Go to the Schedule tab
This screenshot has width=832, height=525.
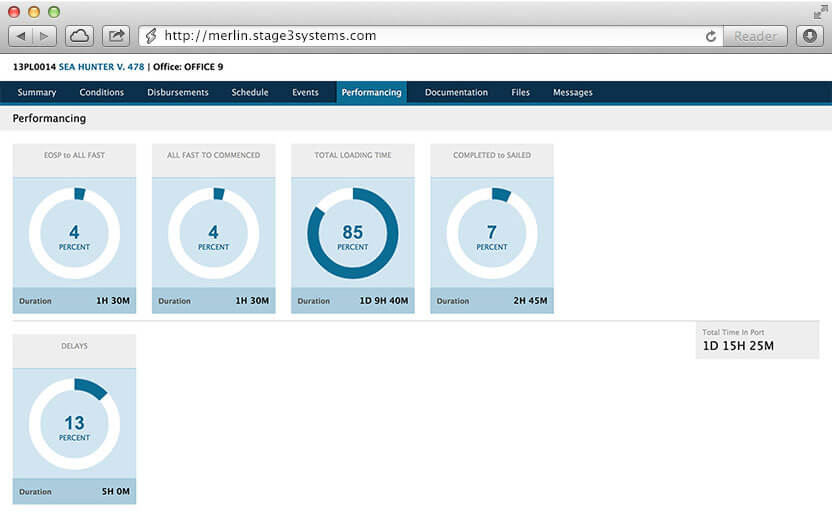pos(249,93)
